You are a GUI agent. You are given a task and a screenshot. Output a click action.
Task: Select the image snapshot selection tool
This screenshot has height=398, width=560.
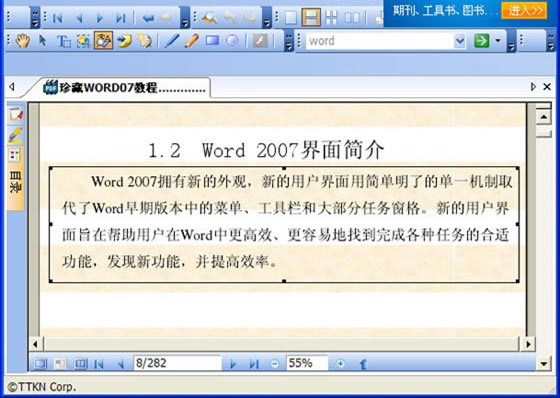83,41
